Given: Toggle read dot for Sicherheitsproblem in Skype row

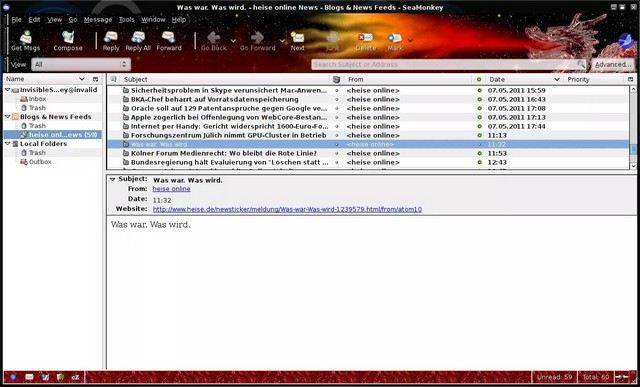Looking at the screenshot, I should 479,90.
